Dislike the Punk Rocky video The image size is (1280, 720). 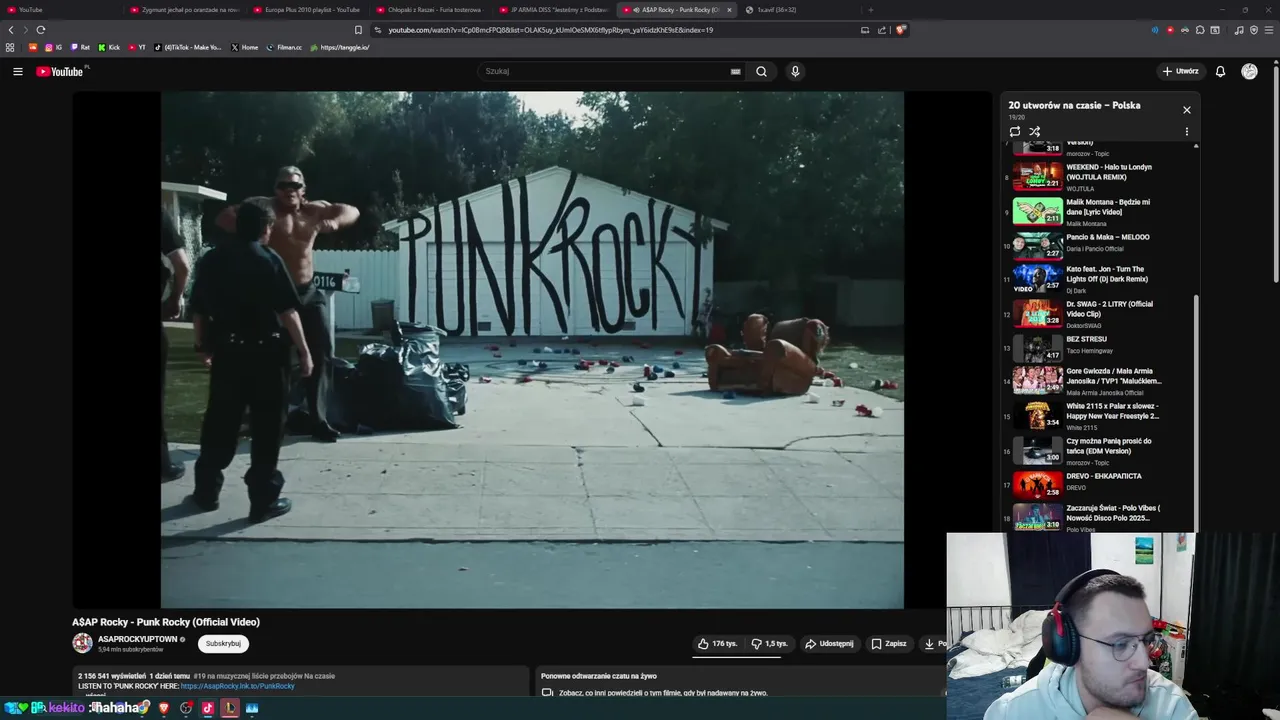coord(769,644)
